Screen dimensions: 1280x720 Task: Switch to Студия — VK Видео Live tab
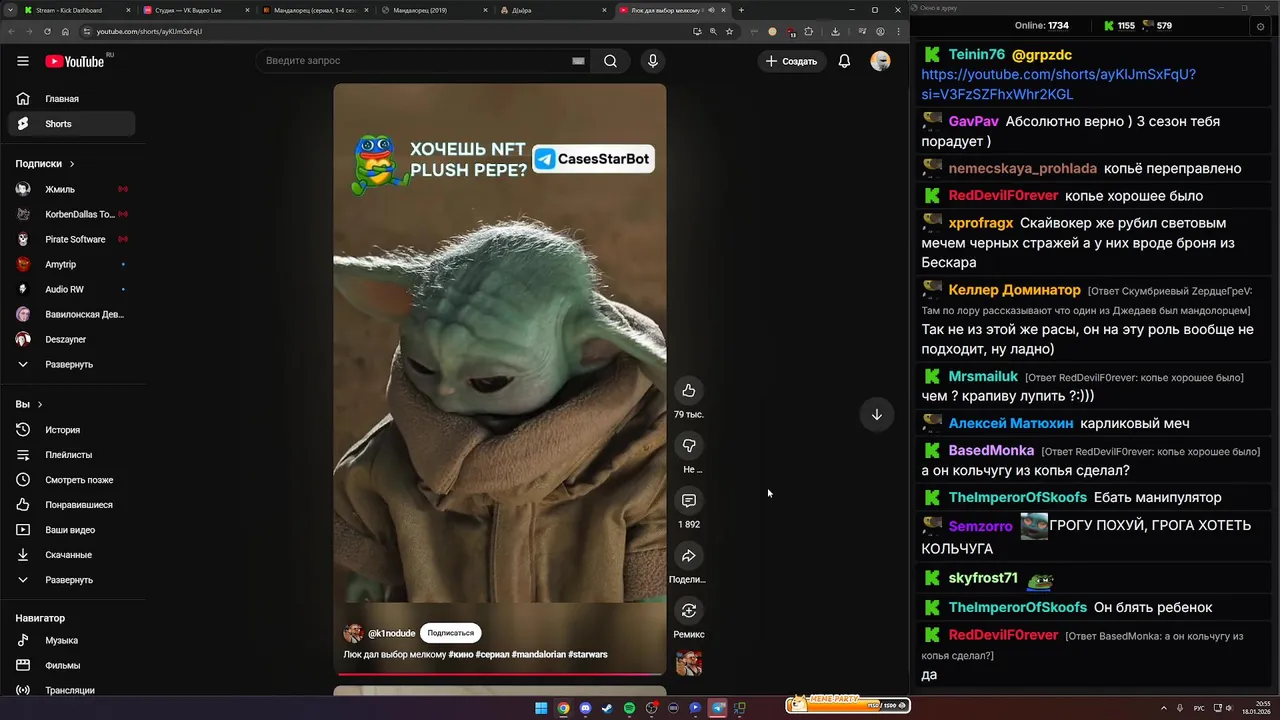pyautogui.click(x=194, y=10)
